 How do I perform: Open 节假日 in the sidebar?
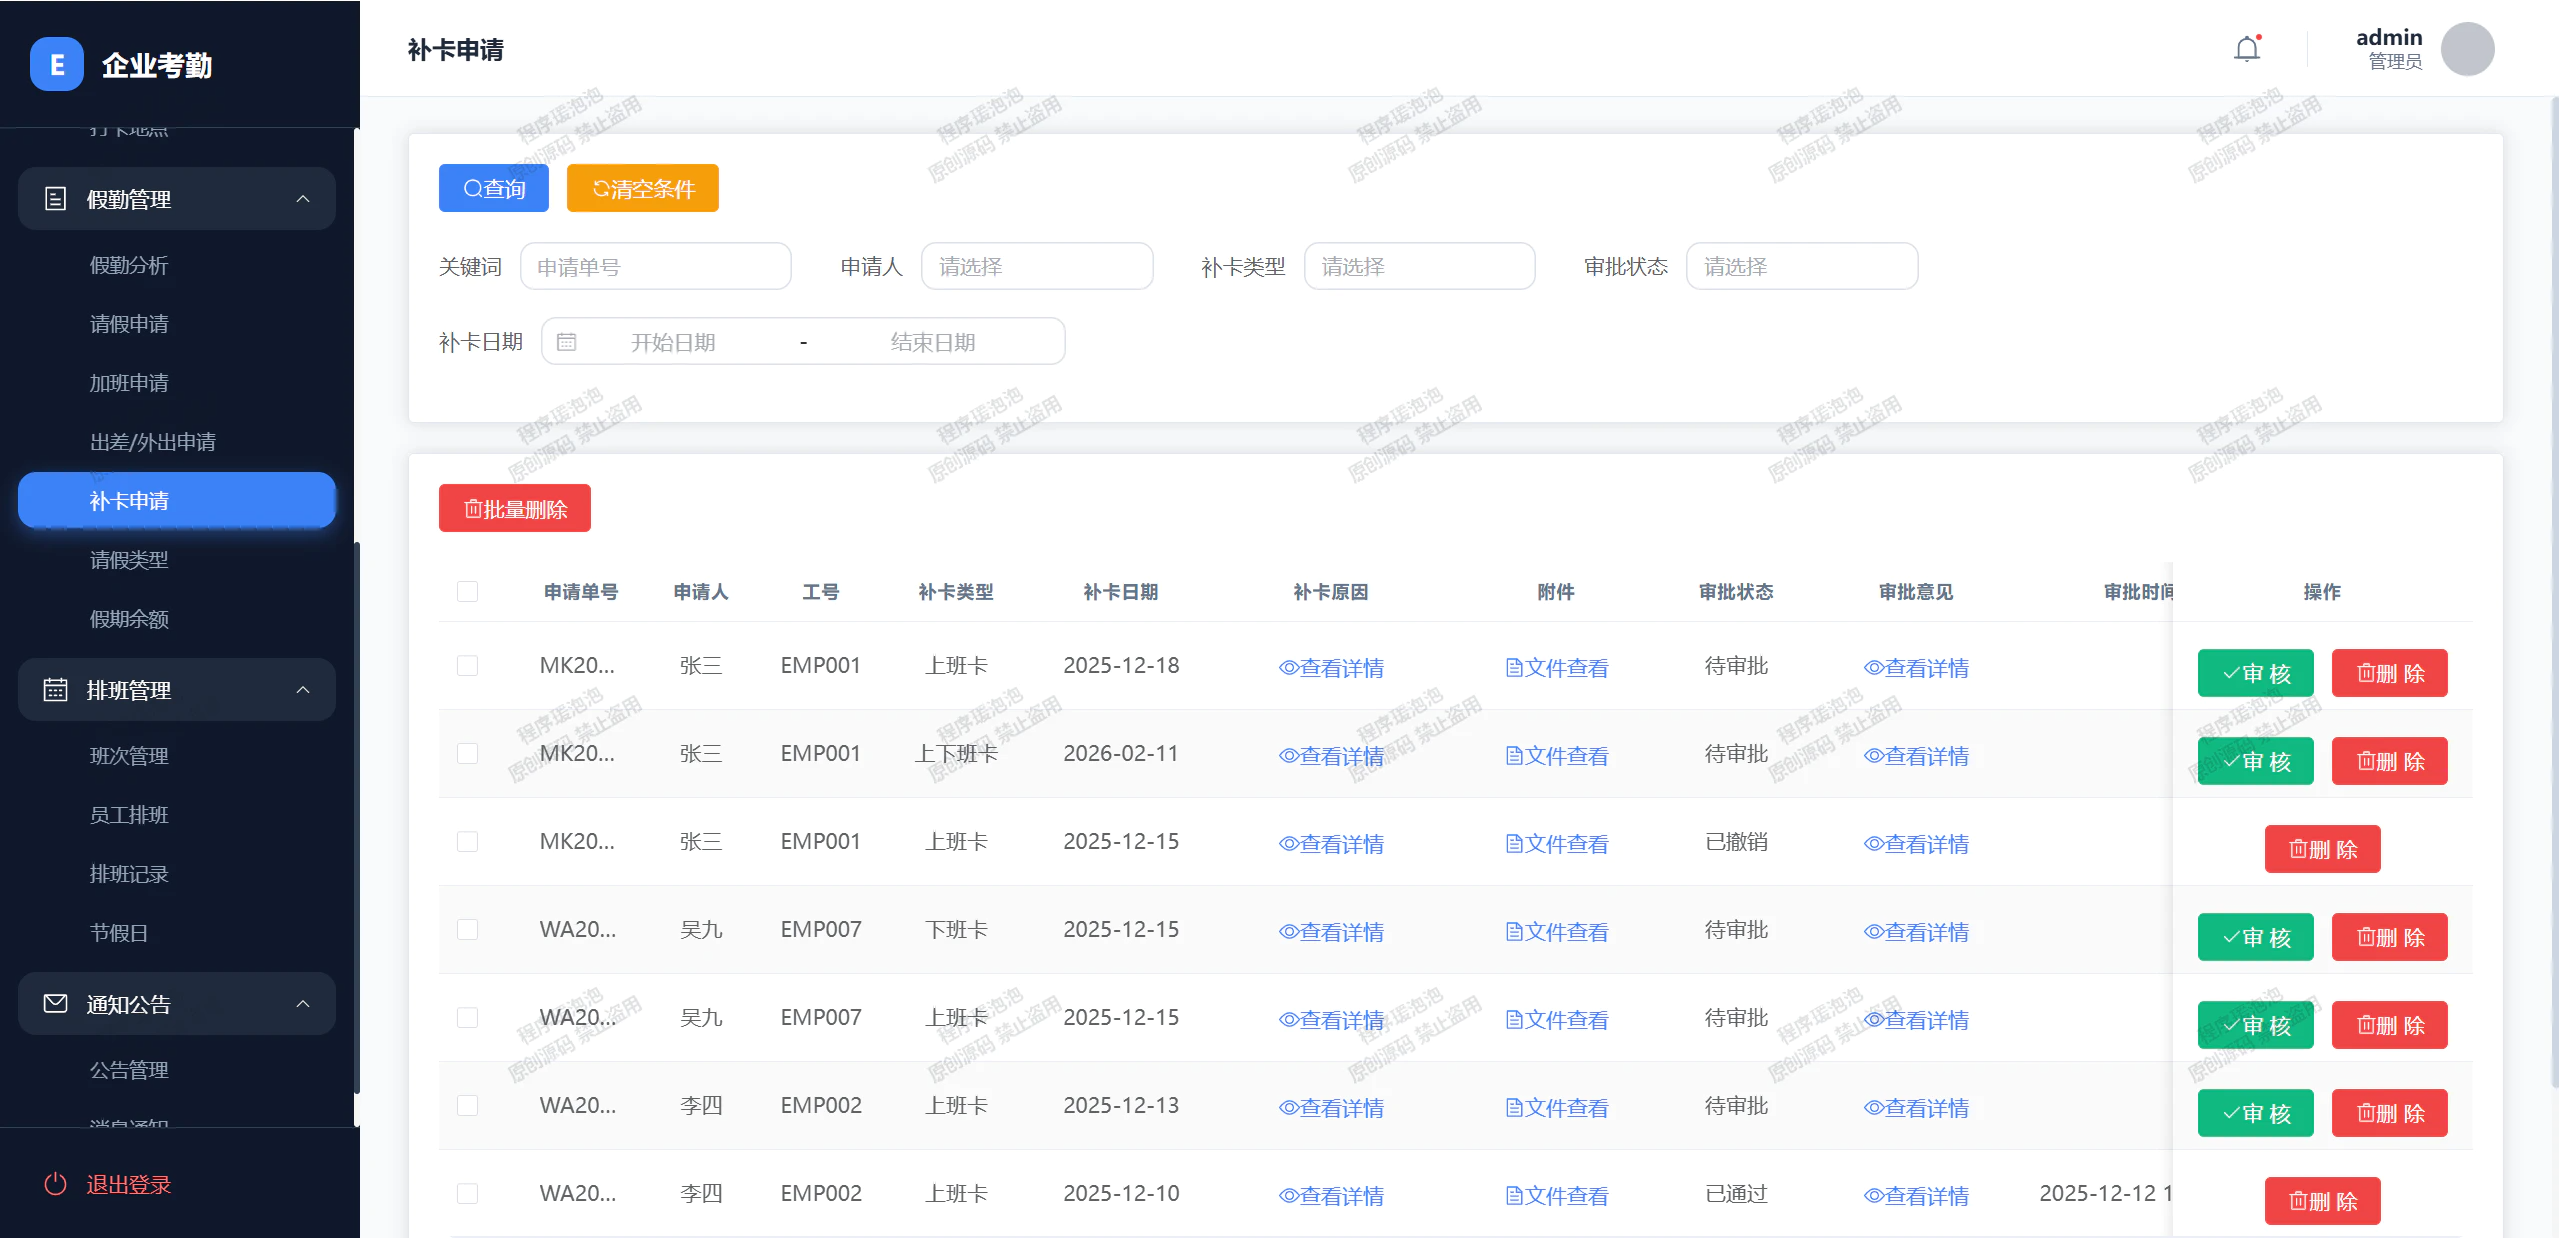pos(119,933)
